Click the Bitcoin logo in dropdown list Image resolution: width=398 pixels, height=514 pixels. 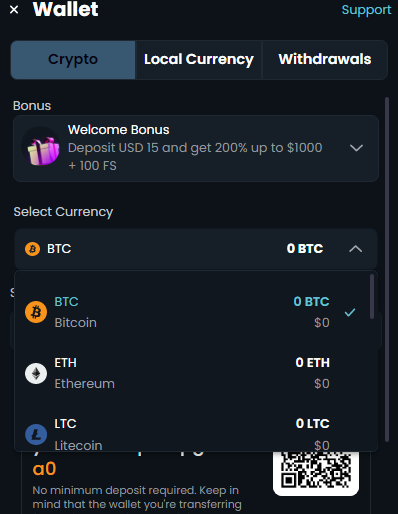pos(36,312)
